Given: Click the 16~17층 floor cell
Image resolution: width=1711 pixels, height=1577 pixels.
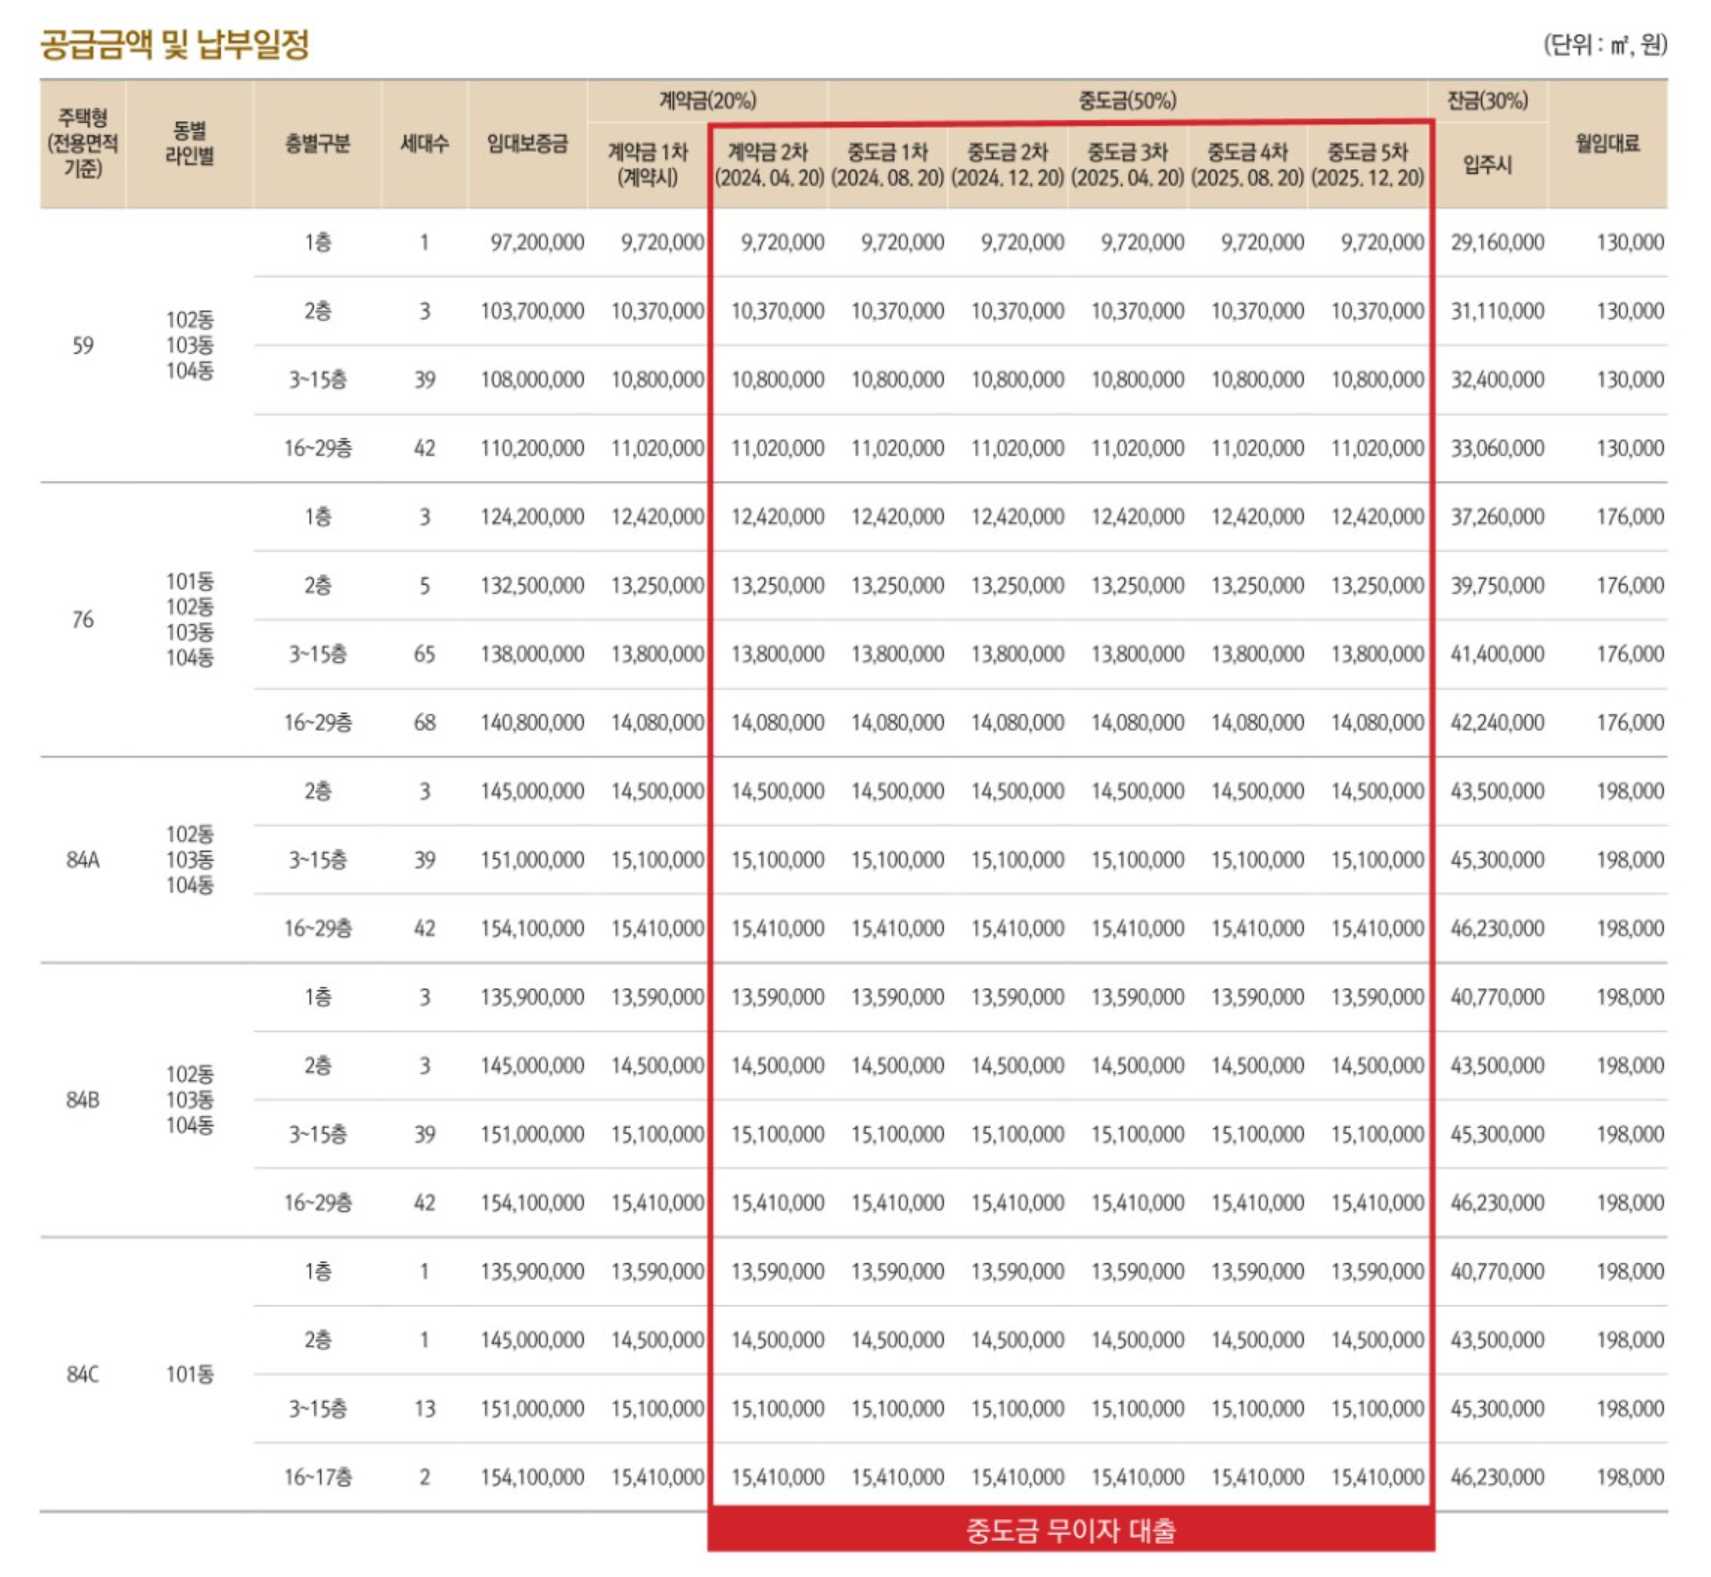Looking at the screenshot, I should tap(317, 1478).
